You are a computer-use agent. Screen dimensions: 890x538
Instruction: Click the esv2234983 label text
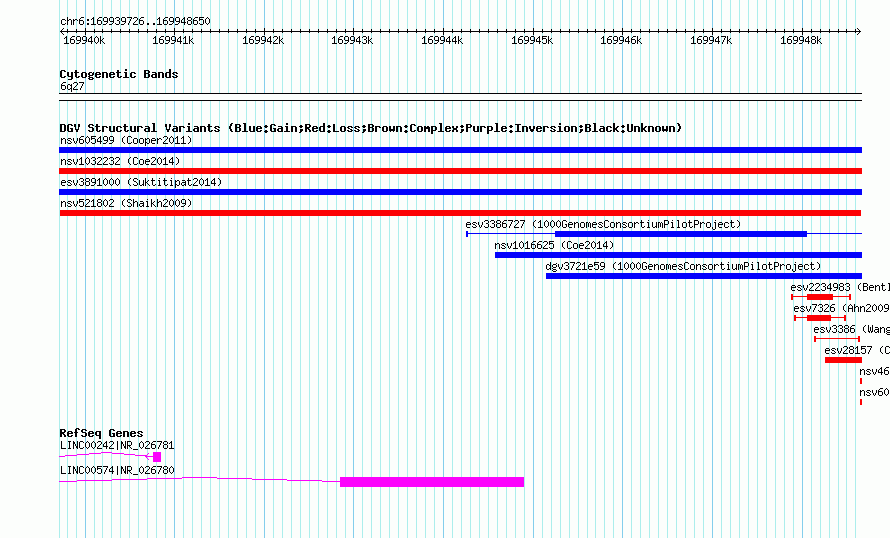[x=821, y=287]
